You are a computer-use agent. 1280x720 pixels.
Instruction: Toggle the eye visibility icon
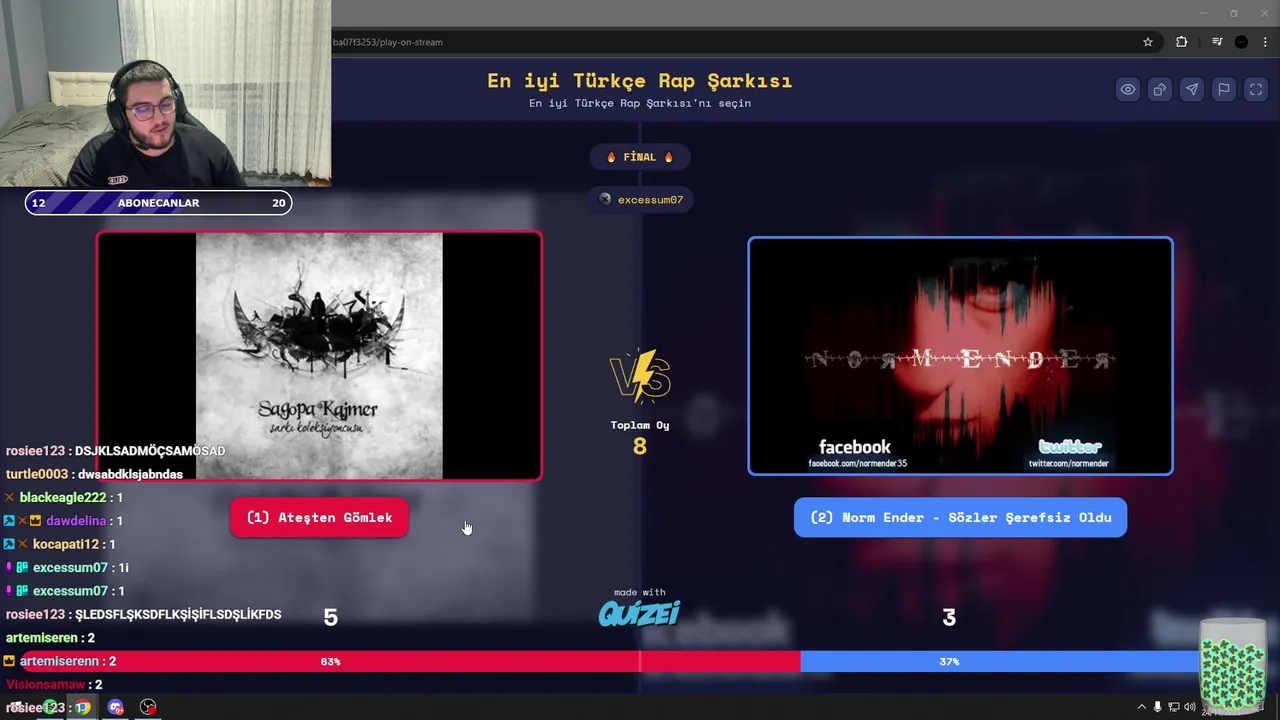pos(1128,89)
